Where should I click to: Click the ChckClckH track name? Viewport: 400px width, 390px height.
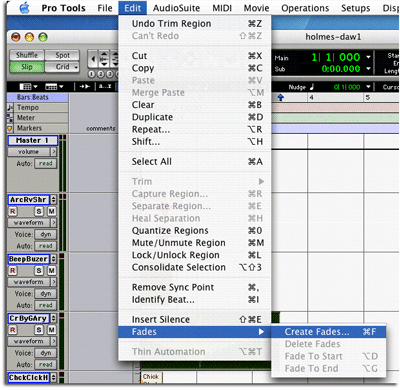coord(29,377)
